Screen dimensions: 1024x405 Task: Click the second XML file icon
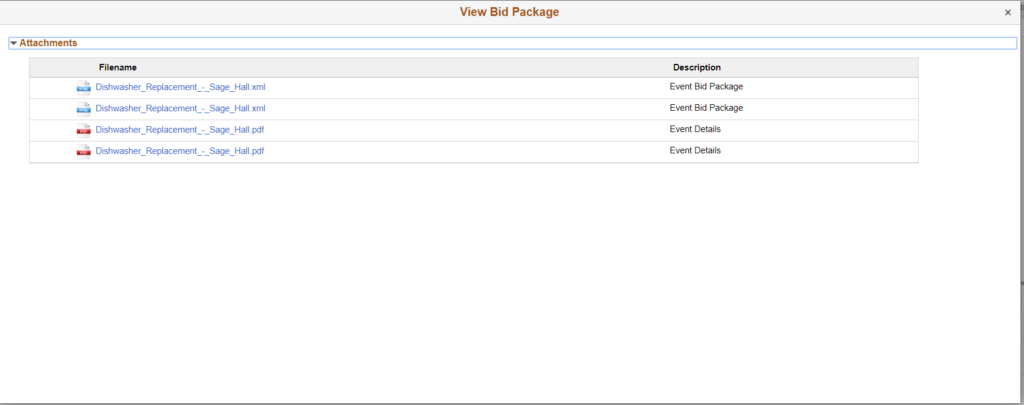coord(83,108)
